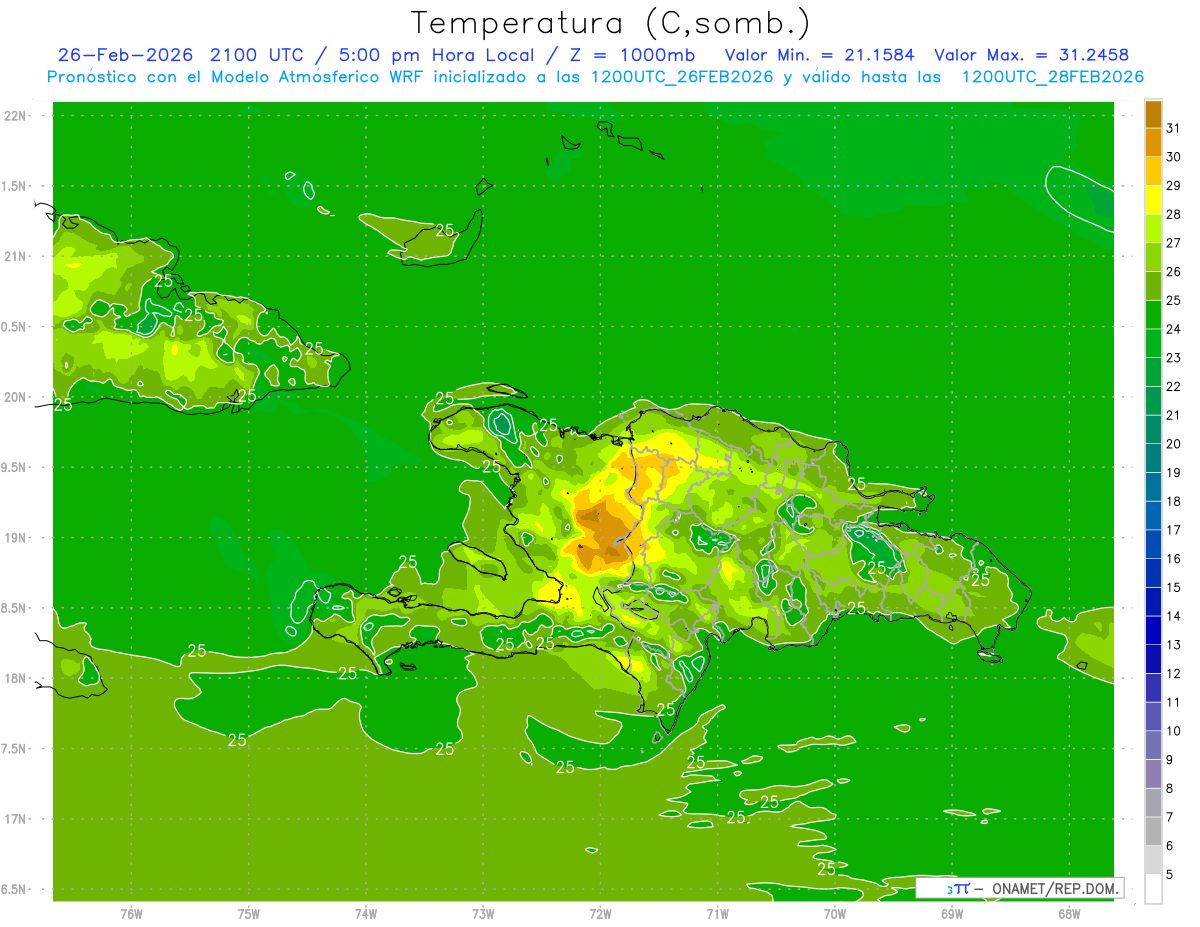Click the legend value "24"
The image size is (1200, 927).
pyautogui.click(x=1173, y=329)
